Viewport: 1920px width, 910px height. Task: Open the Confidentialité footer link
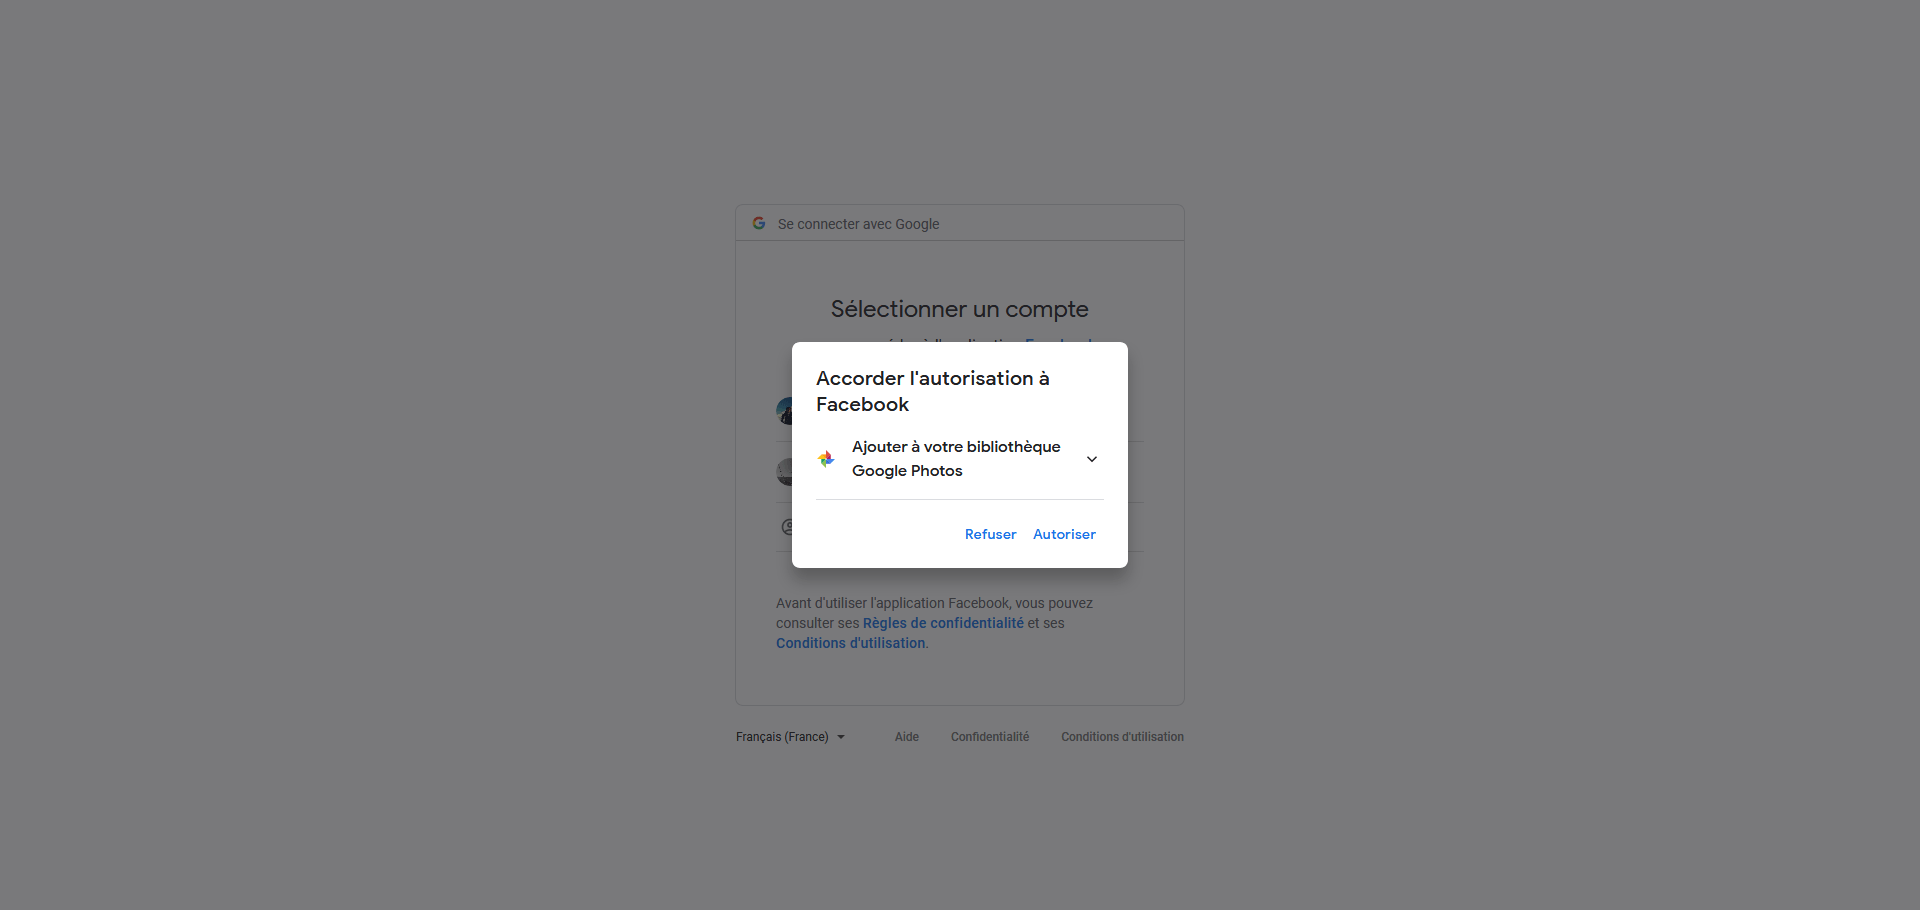coord(990,737)
